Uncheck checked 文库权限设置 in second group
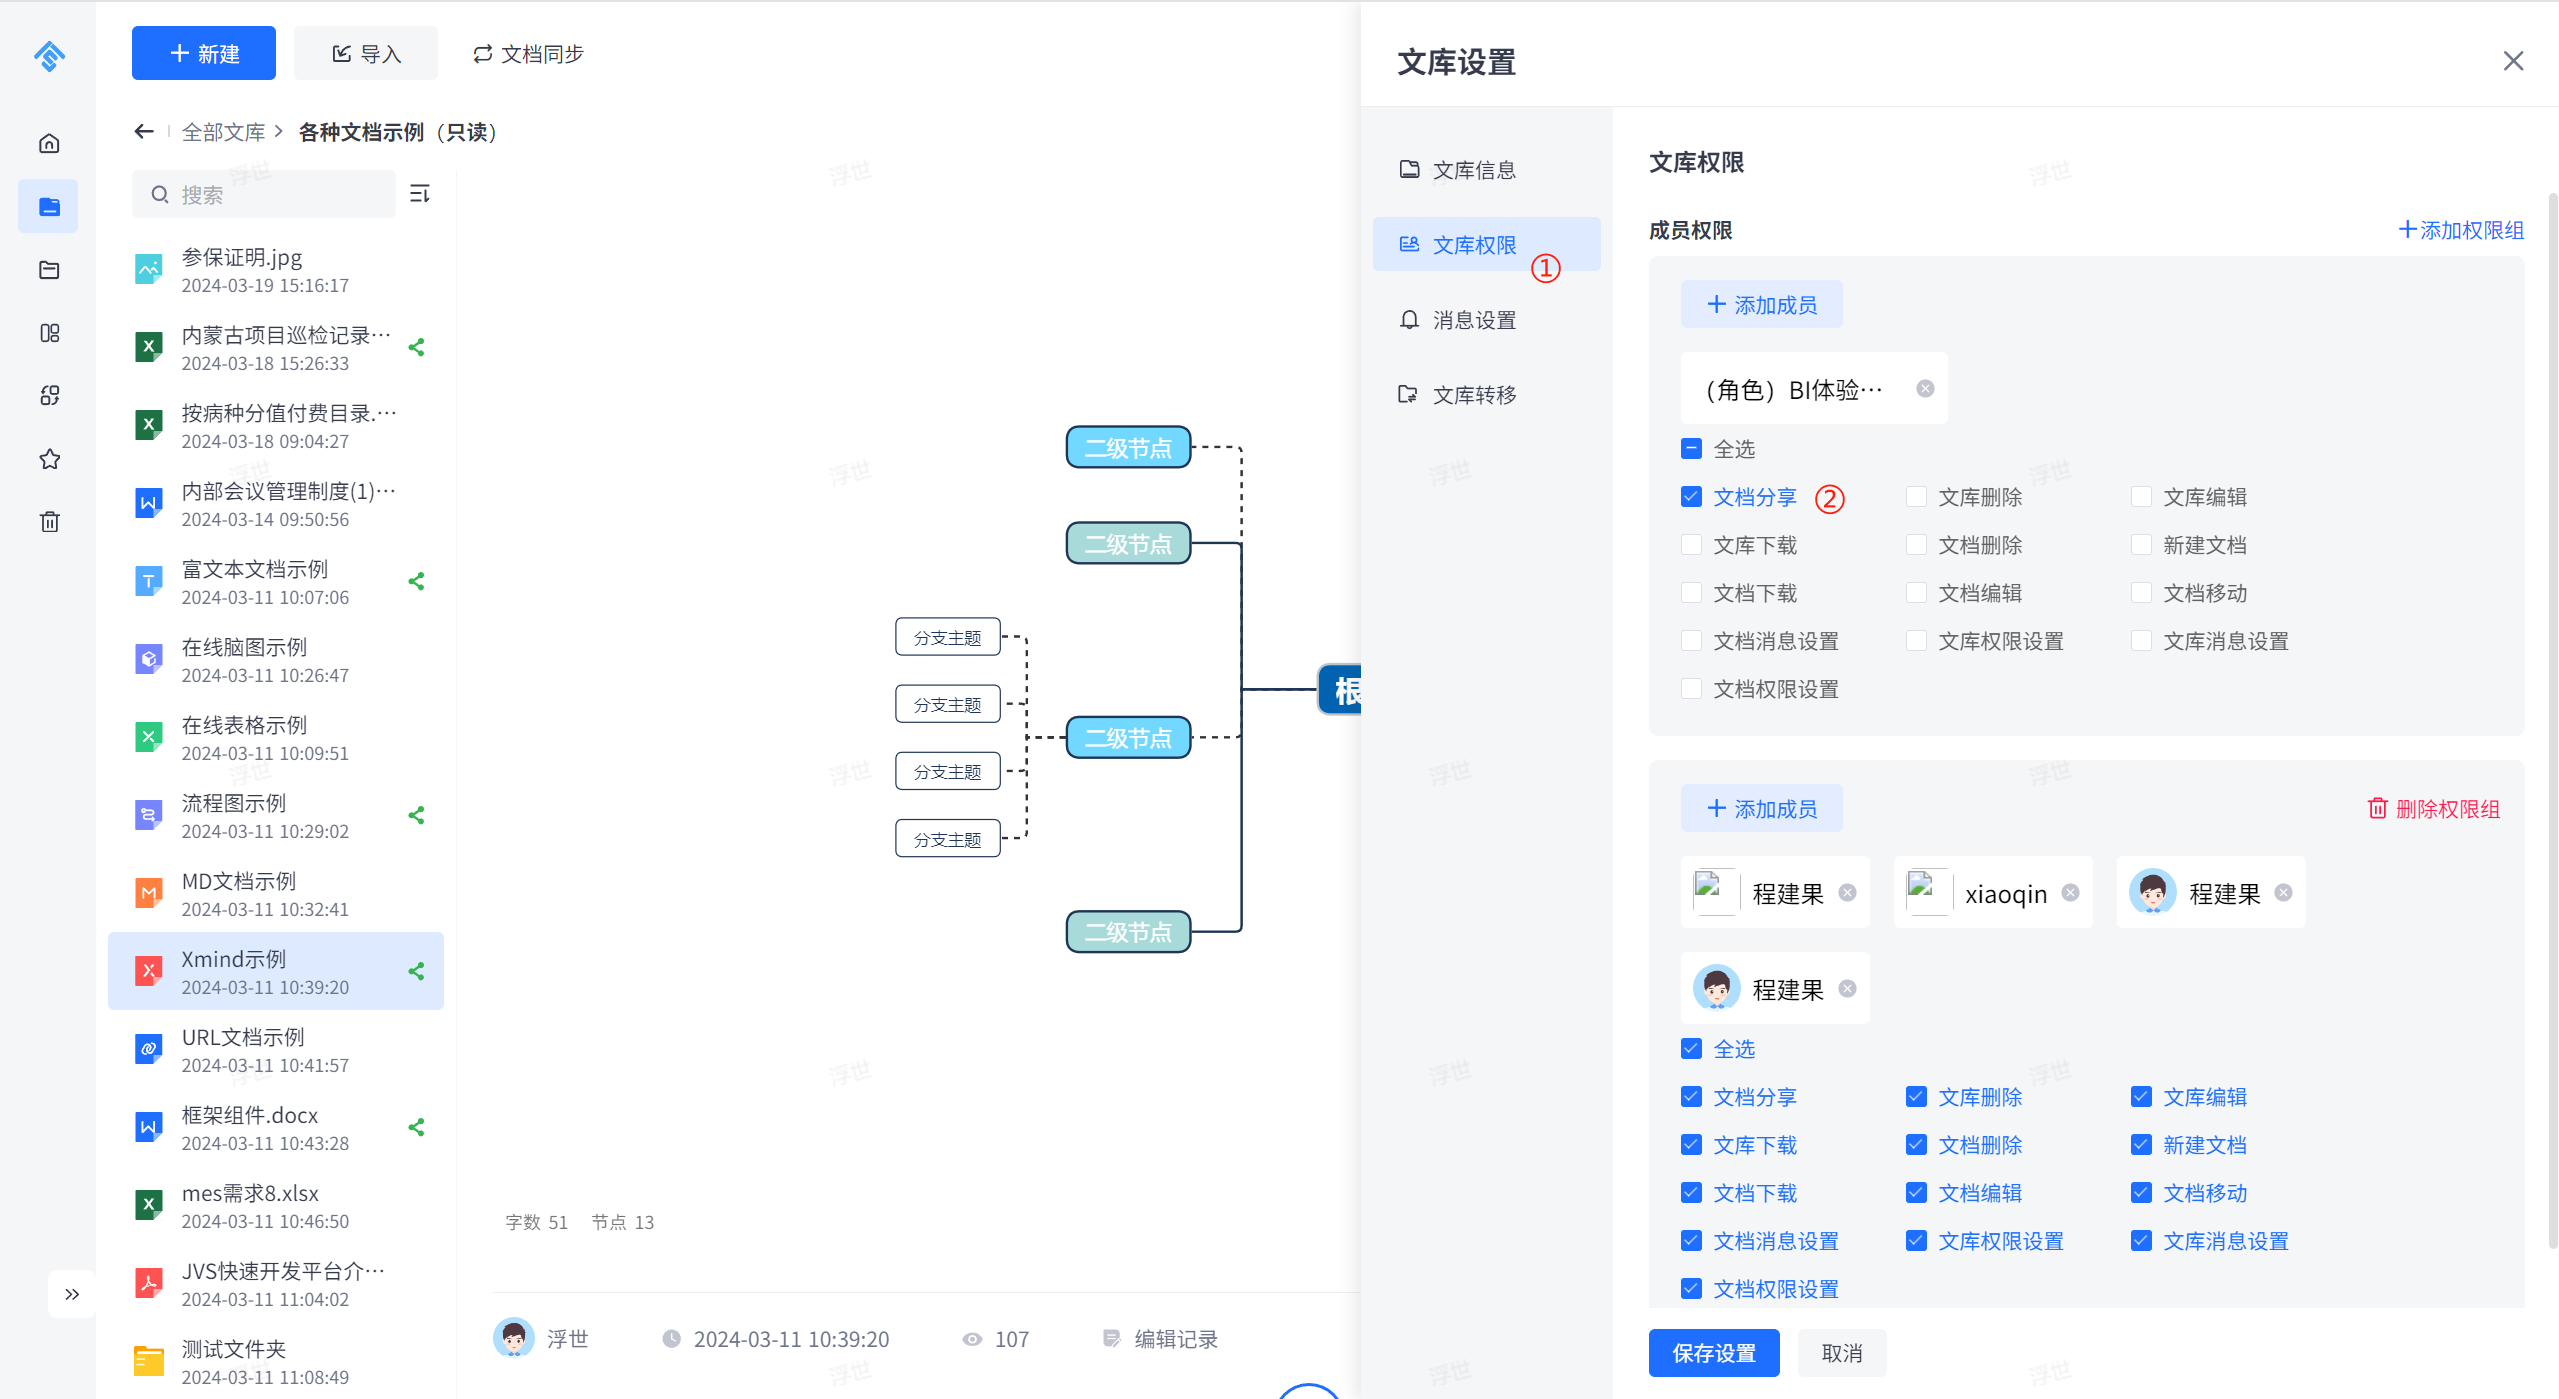Screen dimensions: 2559x1399 pos(1916,1240)
